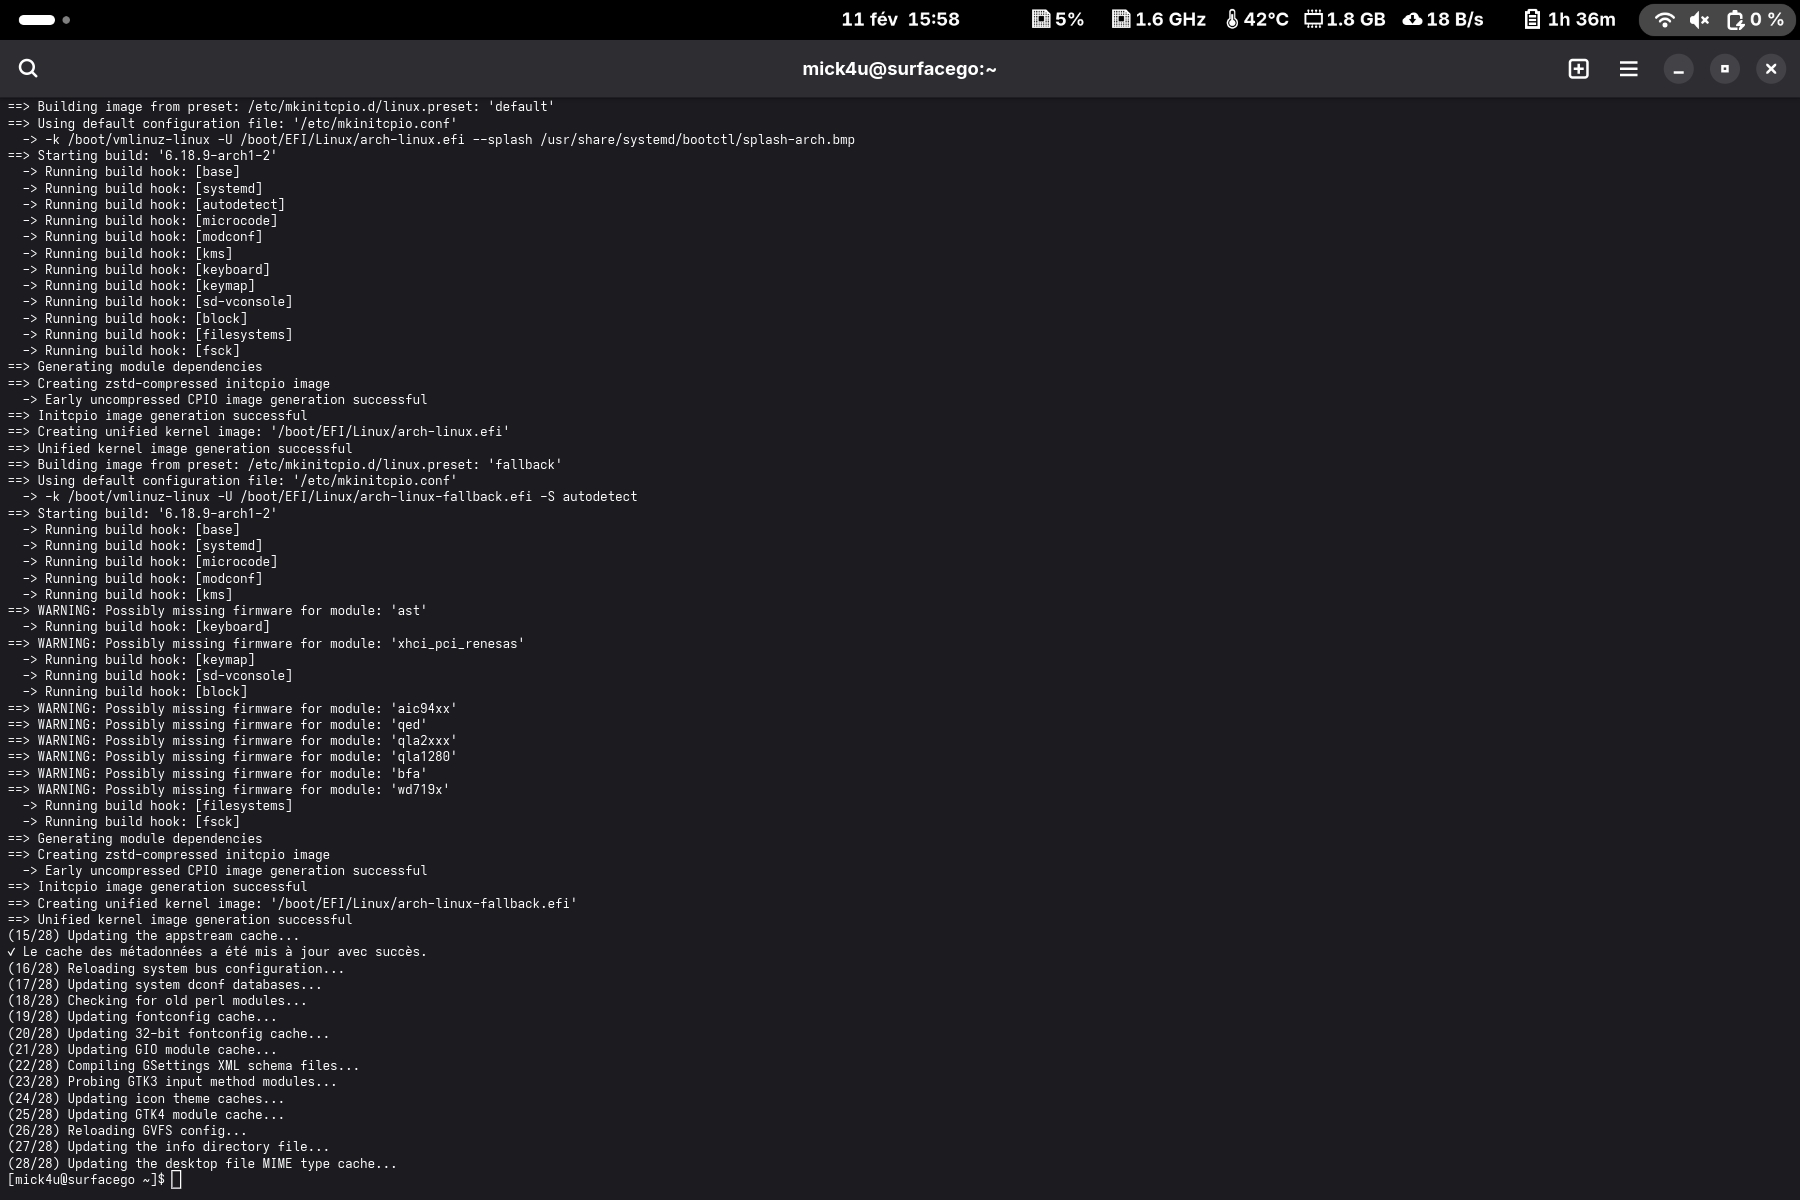Focus the terminal prompt cursor
Viewport: 1800px width, 1200px height.
pos(176,1180)
